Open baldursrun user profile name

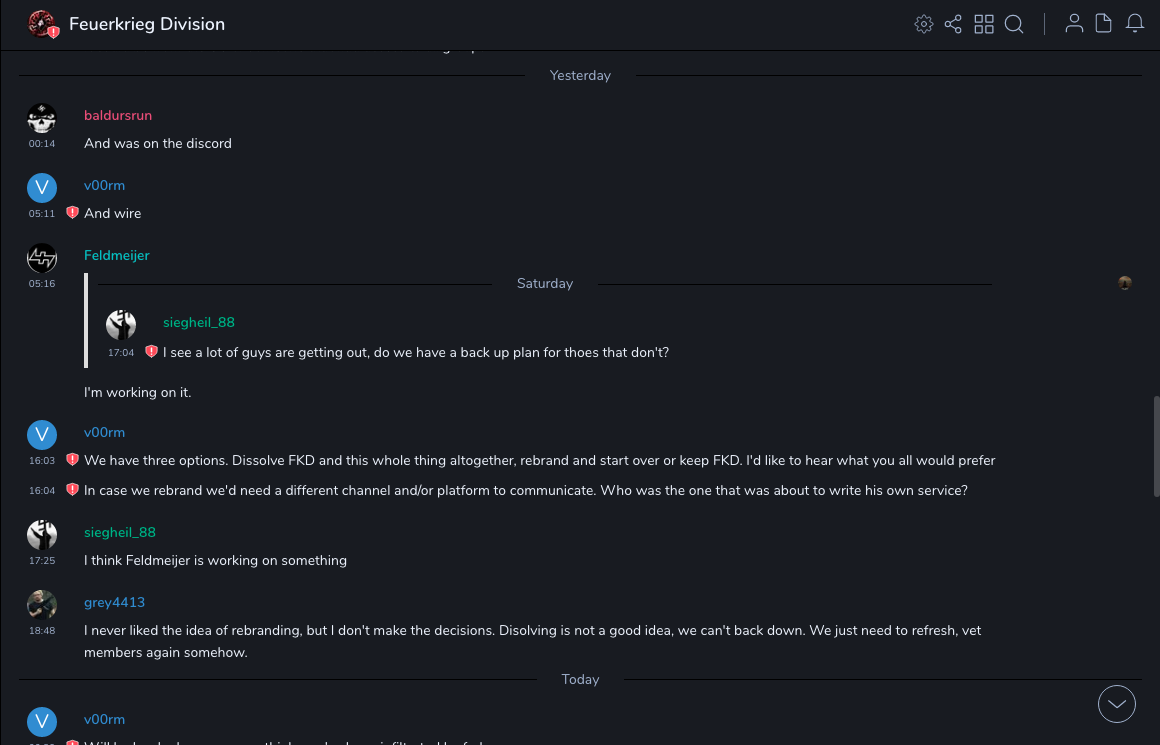click(118, 116)
